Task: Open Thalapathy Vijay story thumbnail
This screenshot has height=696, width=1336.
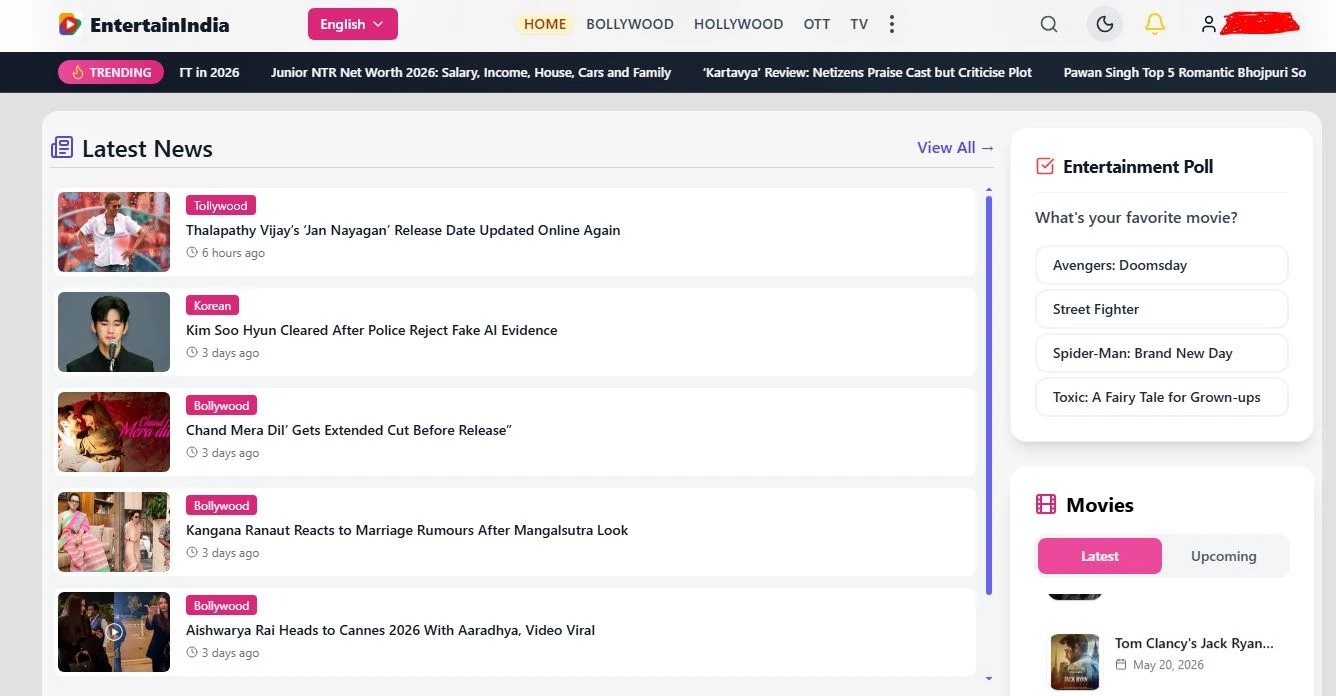Action: [114, 232]
